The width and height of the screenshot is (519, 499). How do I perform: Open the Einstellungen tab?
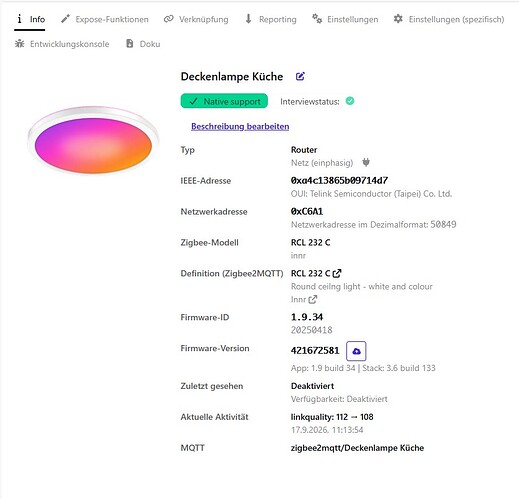pyautogui.click(x=345, y=19)
